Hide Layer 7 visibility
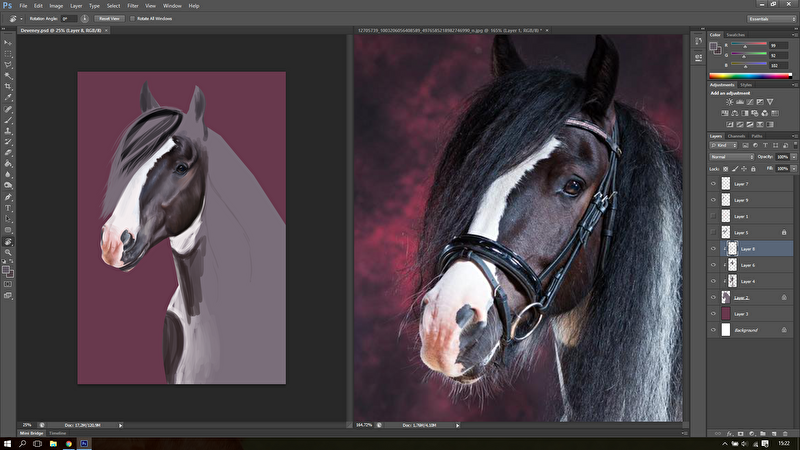Screen dimensions: 800x450 [713, 184]
